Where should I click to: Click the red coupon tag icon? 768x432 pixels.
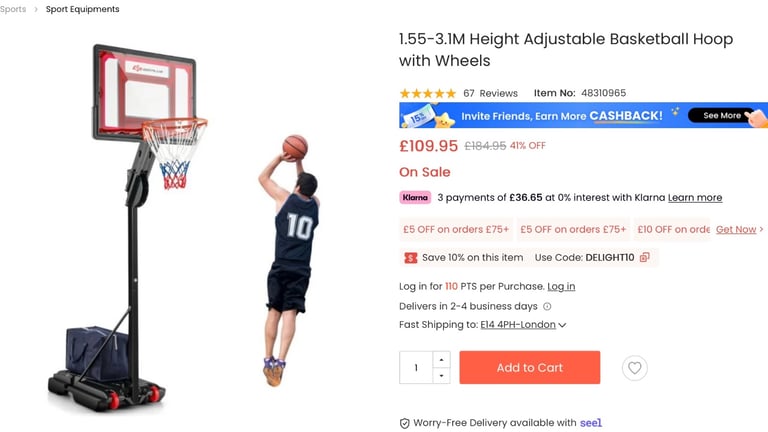coord(410,258)
